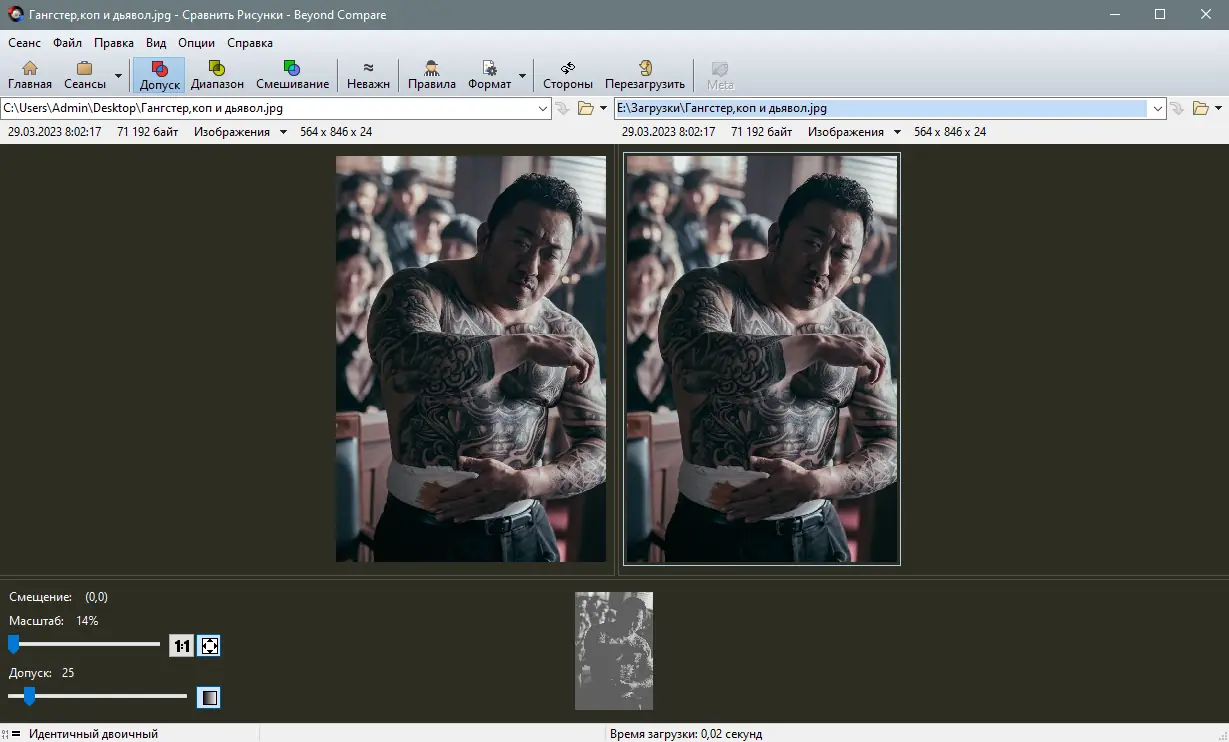Image resolution: width=1229 pixels, height=742 pixels.
Task: Click the Формат format icon
Action: tap(490, 75)
